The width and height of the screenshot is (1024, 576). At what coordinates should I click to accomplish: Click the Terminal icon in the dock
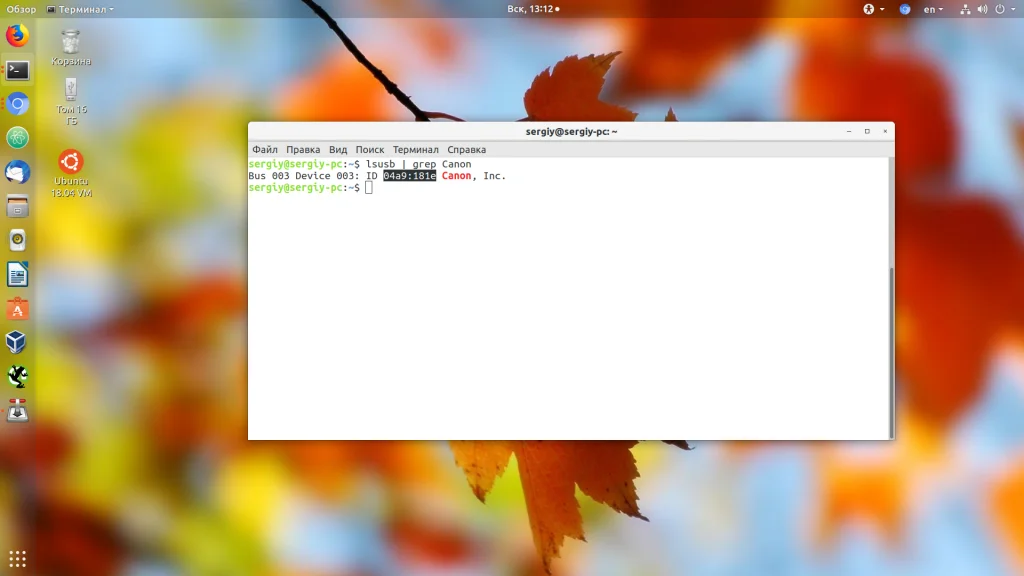18,70
